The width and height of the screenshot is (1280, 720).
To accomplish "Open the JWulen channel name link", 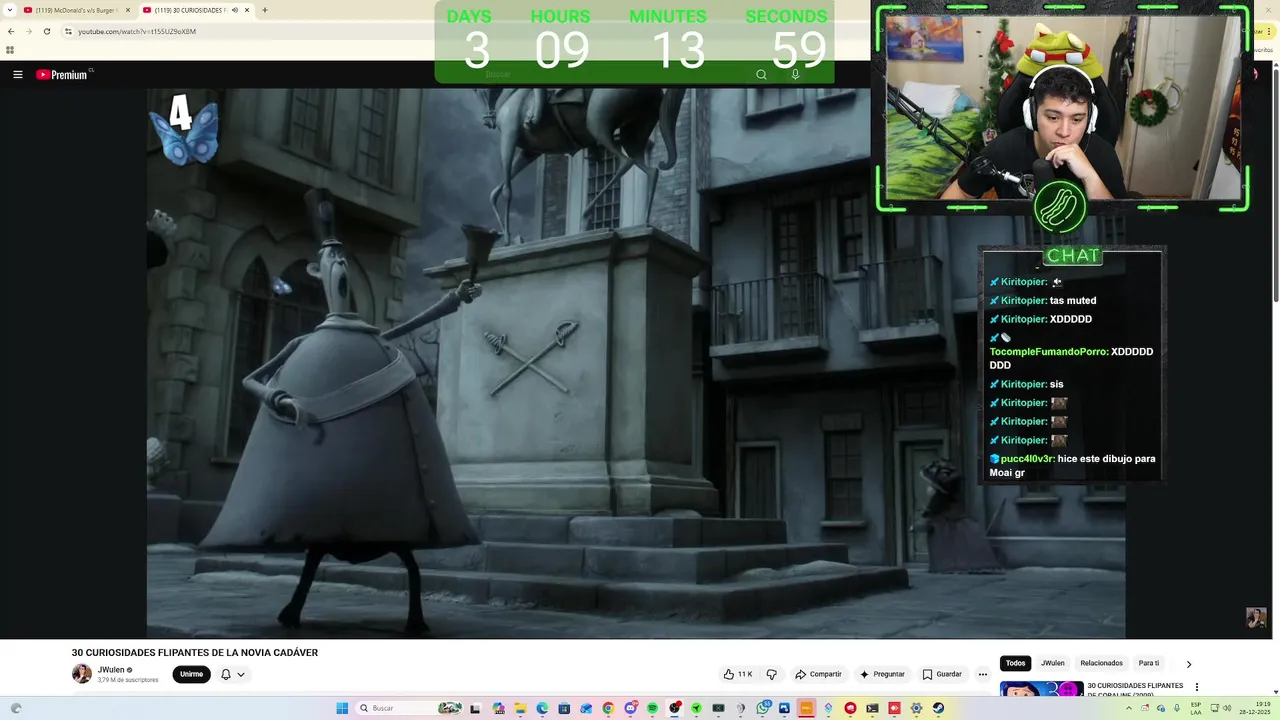I will pyautogui.click(x=111, y=670).
